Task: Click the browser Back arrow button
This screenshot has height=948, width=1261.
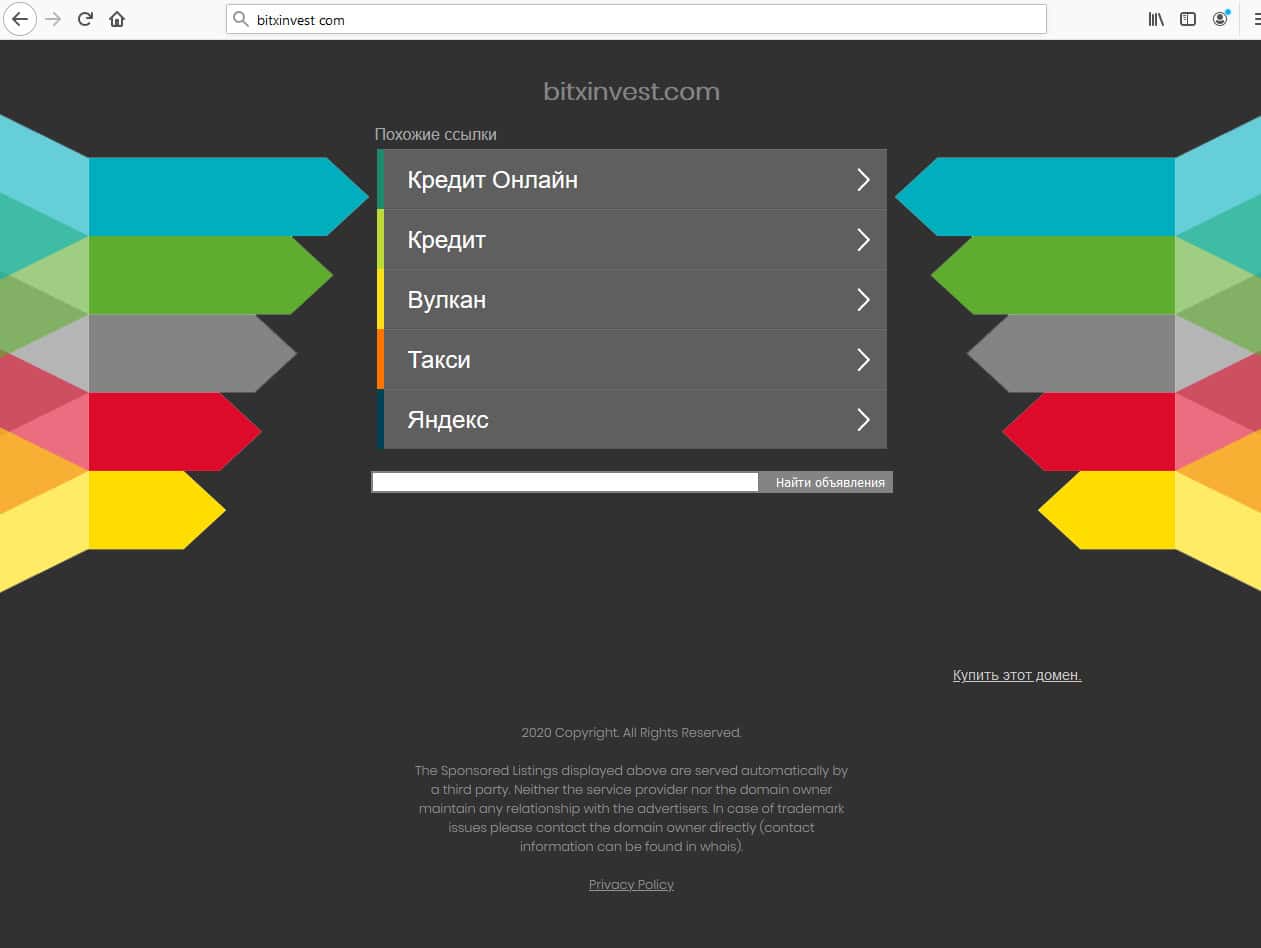Action: (x=19, y=19)
